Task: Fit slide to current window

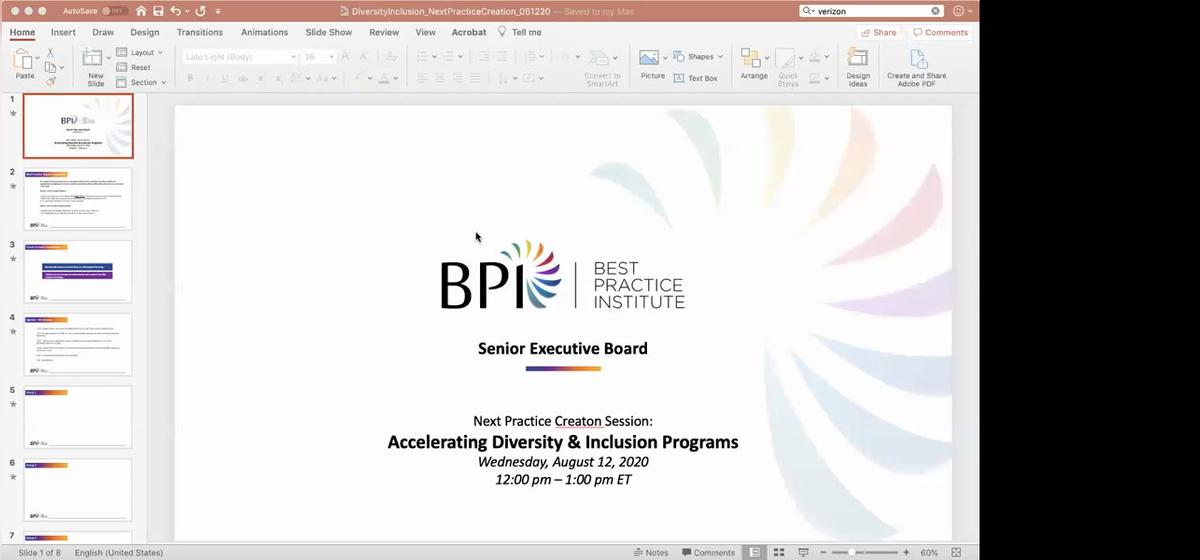Action: [958, 552]
